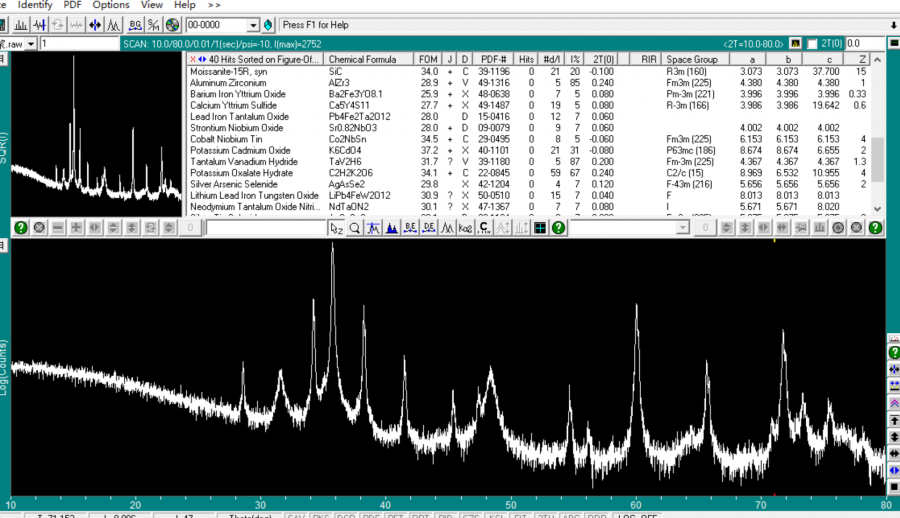This screenshot has width=900, height=518.
Task: Click the BE background edit tool
Action: click(x=411, y=228)
